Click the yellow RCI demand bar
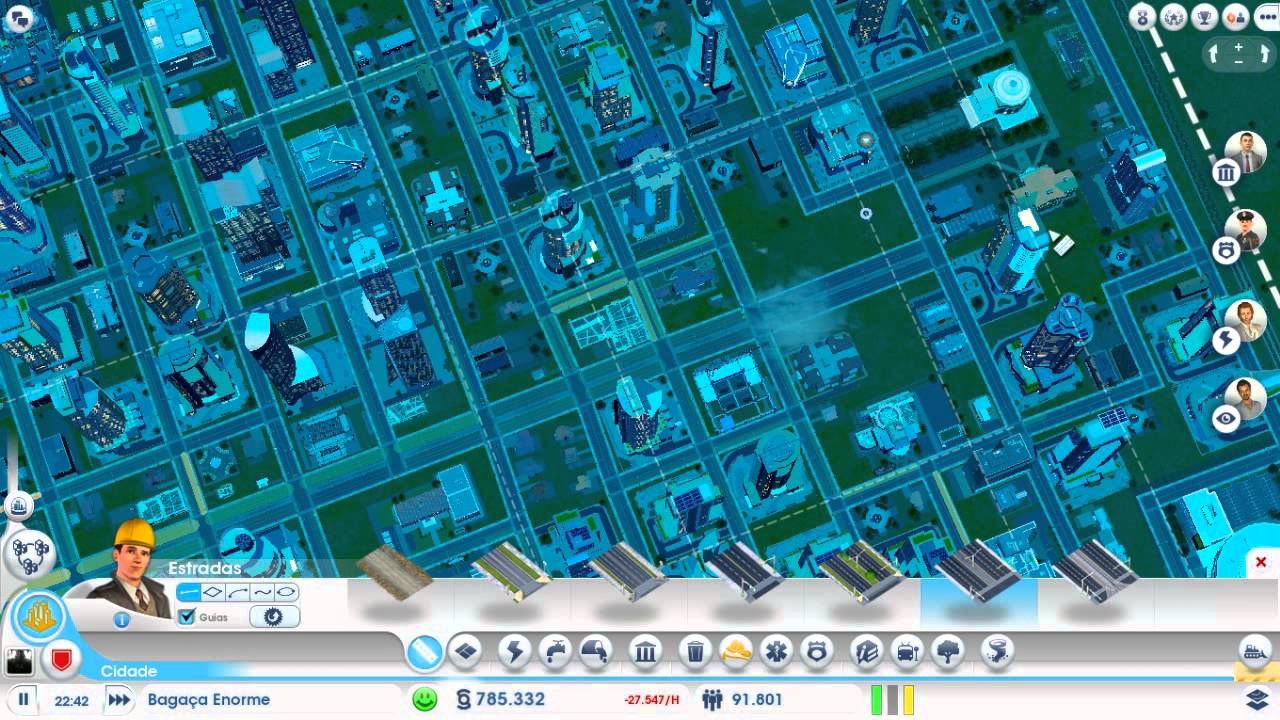Viewport: 1280px width, 720px height. [x=908, y=700]
